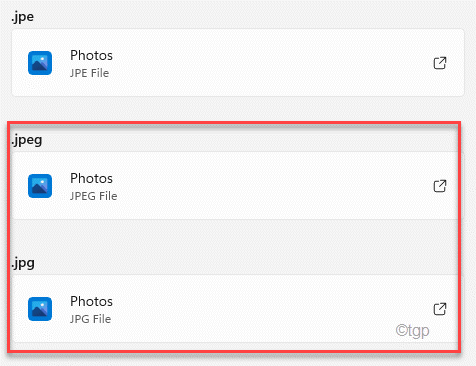Select the Photos label above JPE File

[x=91, y=55]
